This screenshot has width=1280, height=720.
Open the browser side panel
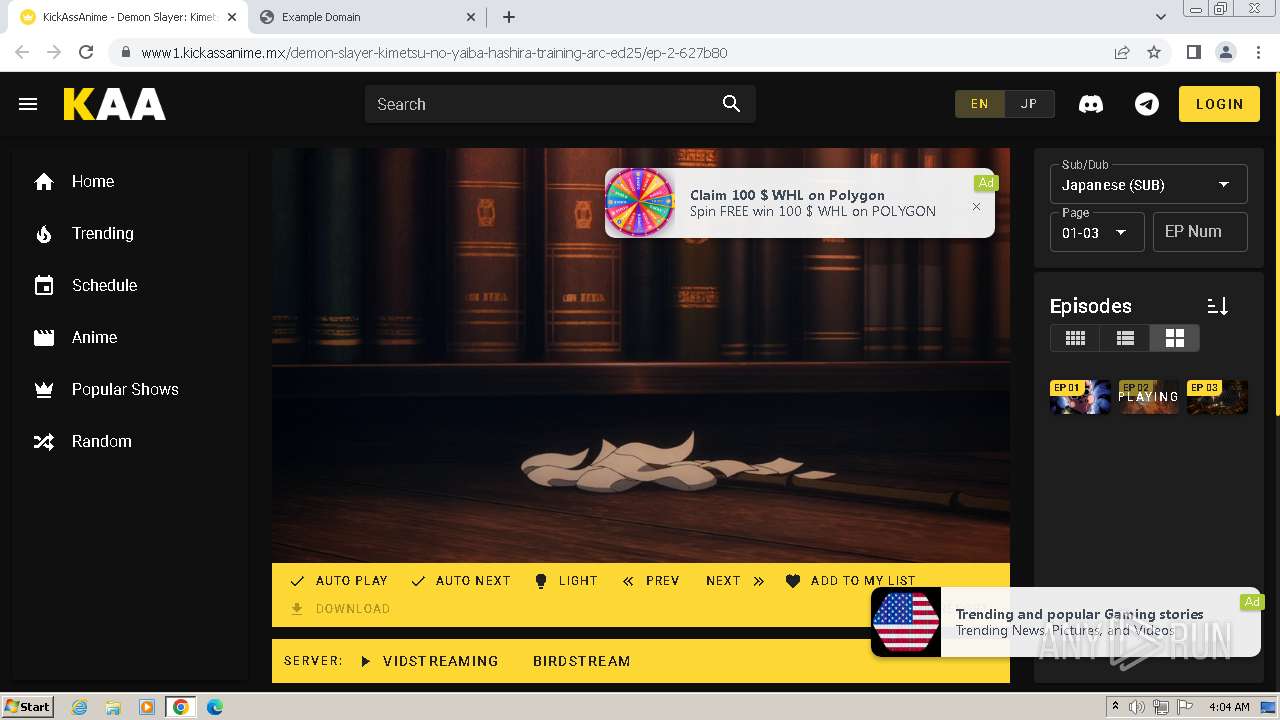coord(1193,53)
